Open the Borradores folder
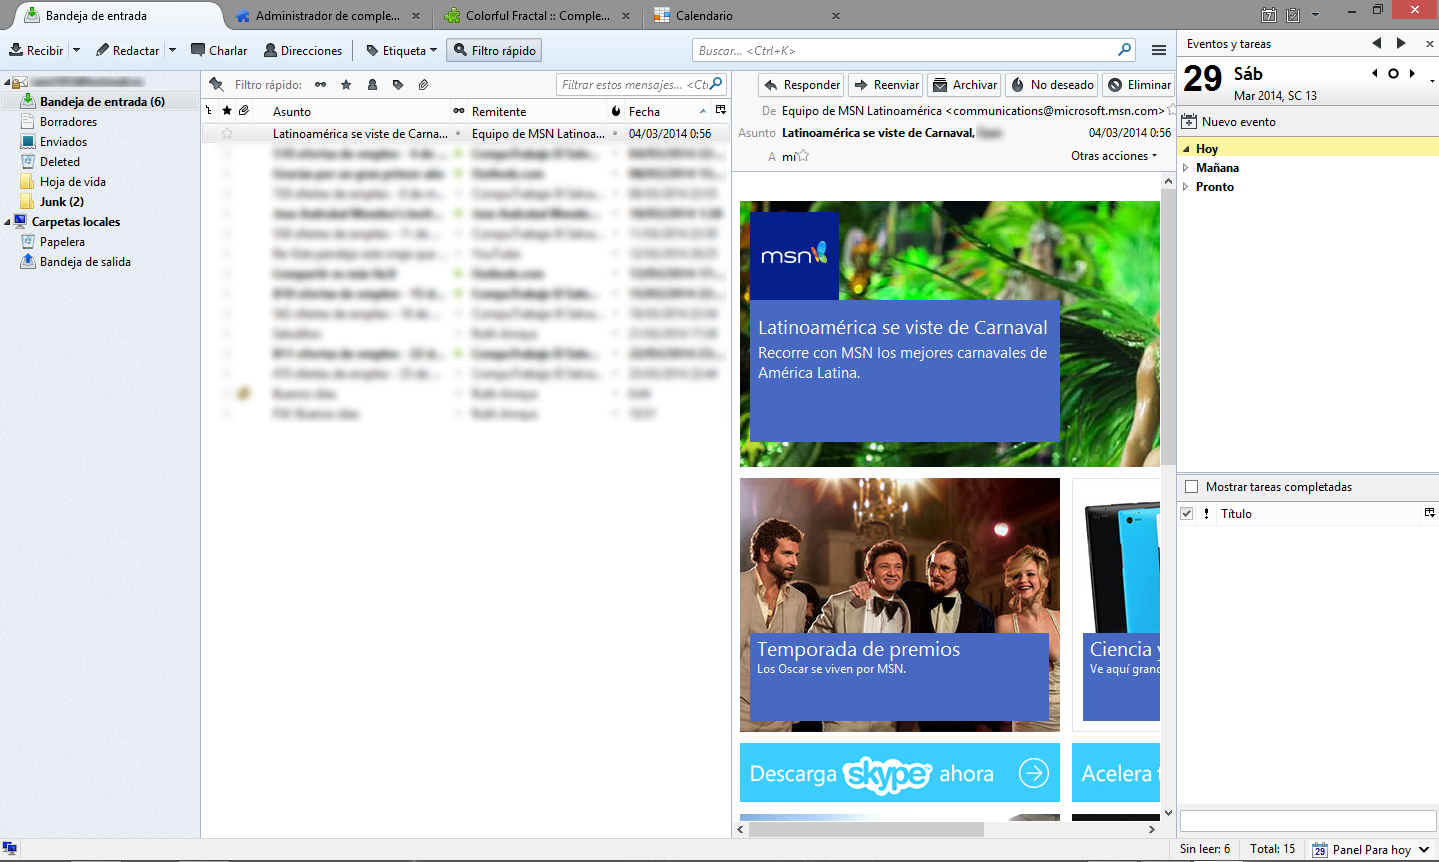This screenshot has width=1439, height=862. (x=68, y=122)
